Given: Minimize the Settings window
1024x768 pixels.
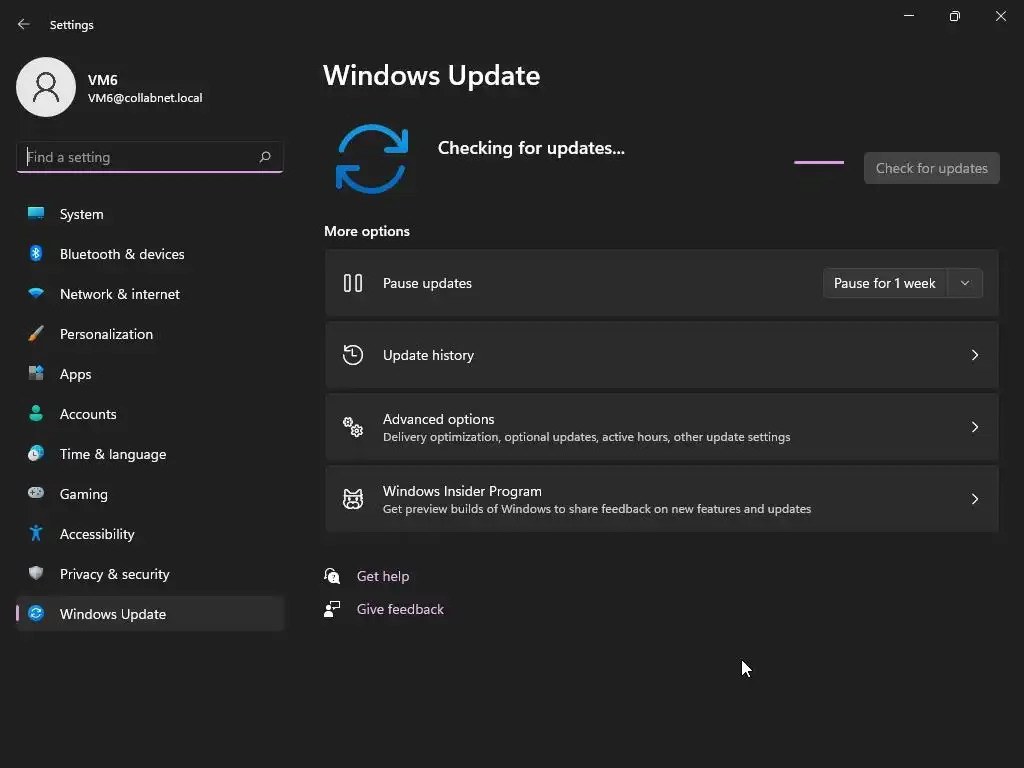Looking at the screenshot, I should click(908, 16).
